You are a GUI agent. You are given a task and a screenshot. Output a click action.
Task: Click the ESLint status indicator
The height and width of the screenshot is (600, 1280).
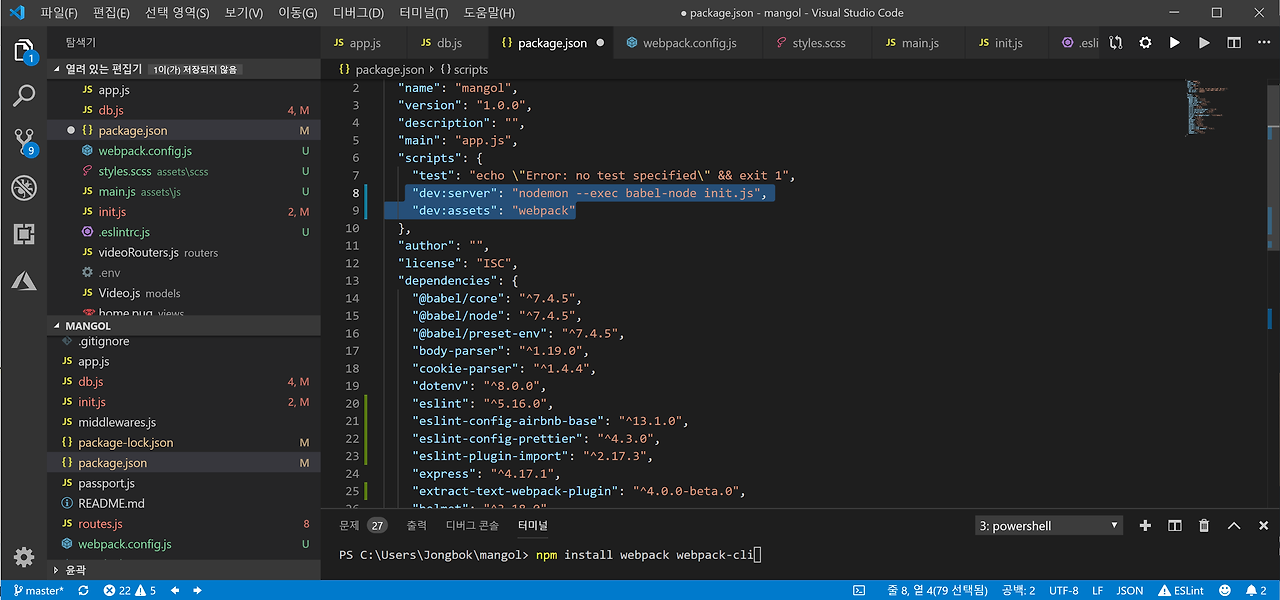[1179, 590]
